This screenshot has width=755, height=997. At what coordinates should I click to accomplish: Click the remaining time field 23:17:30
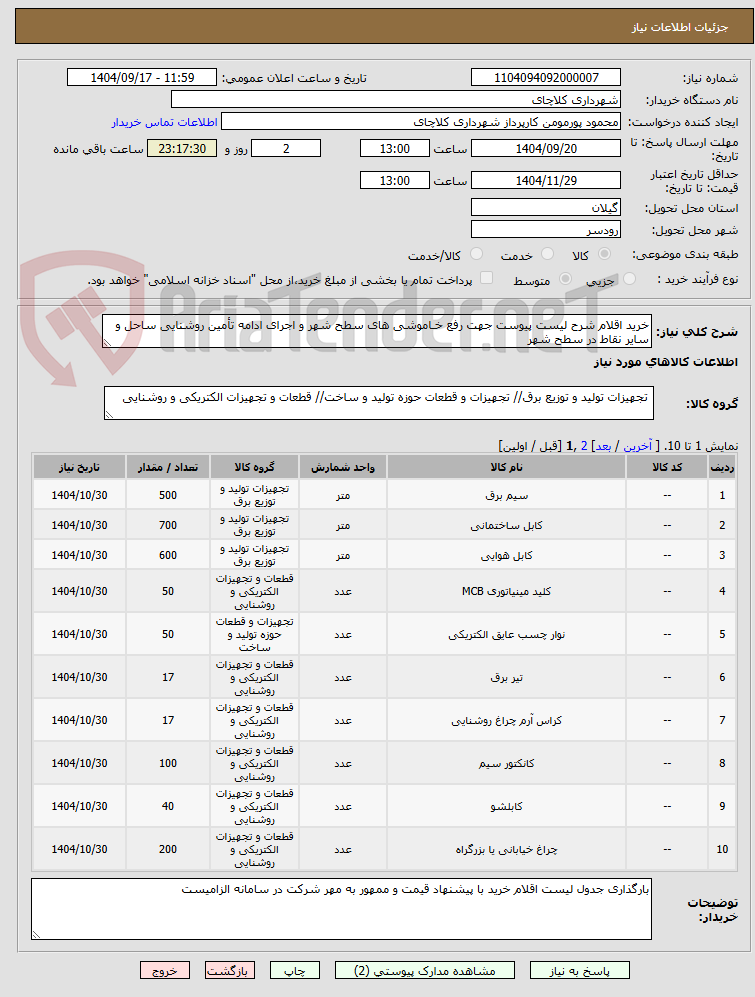click(x=182, y=149)
